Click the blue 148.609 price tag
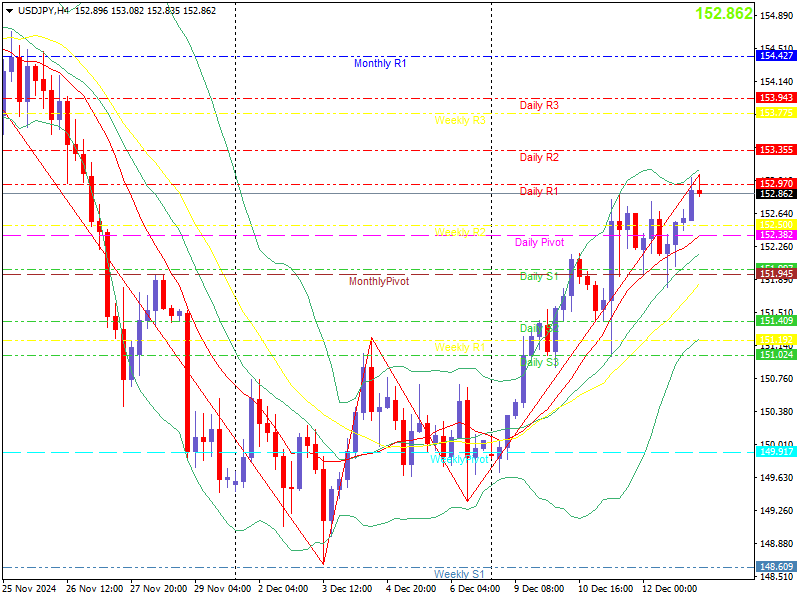Image resolution: width=800 pixels, height=600 pixels. (x=777, y=566)
